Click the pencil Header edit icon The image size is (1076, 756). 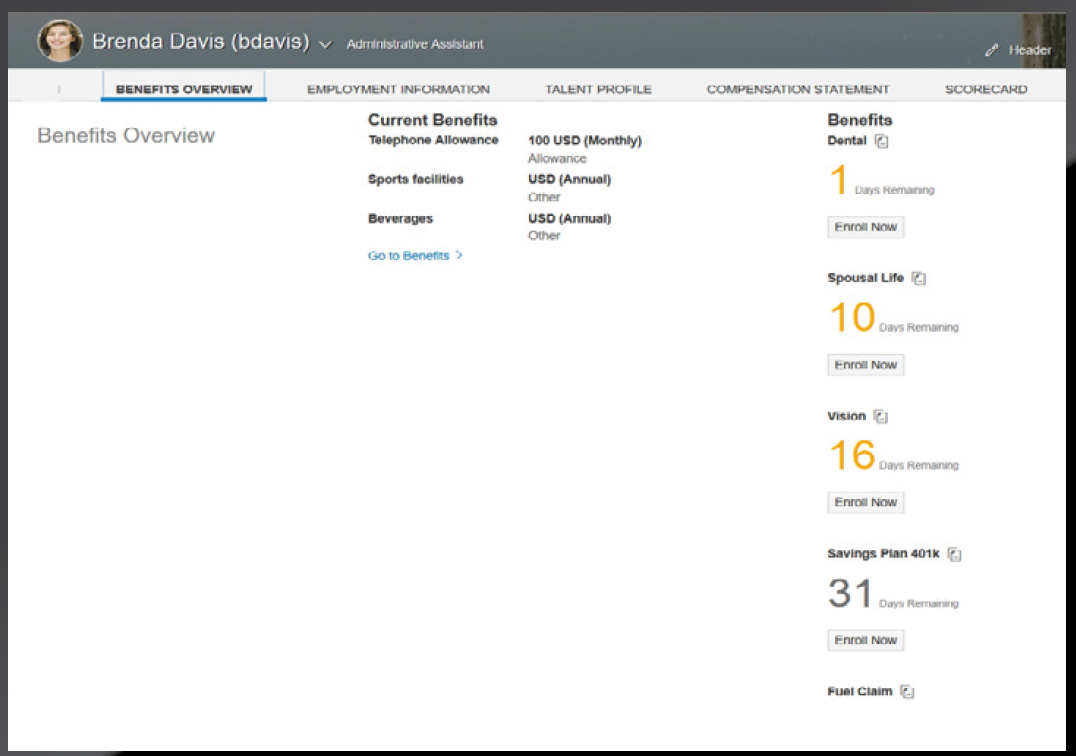click(x=992, y=50)
